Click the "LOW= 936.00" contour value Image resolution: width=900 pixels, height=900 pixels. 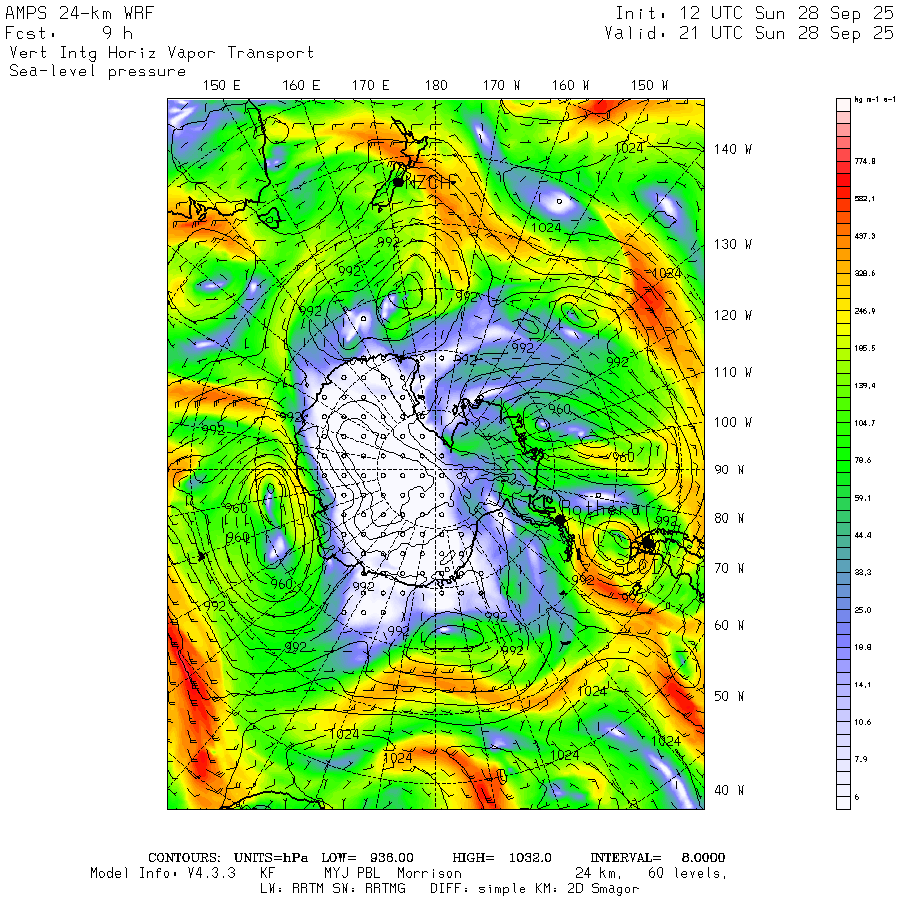point(367,858)
